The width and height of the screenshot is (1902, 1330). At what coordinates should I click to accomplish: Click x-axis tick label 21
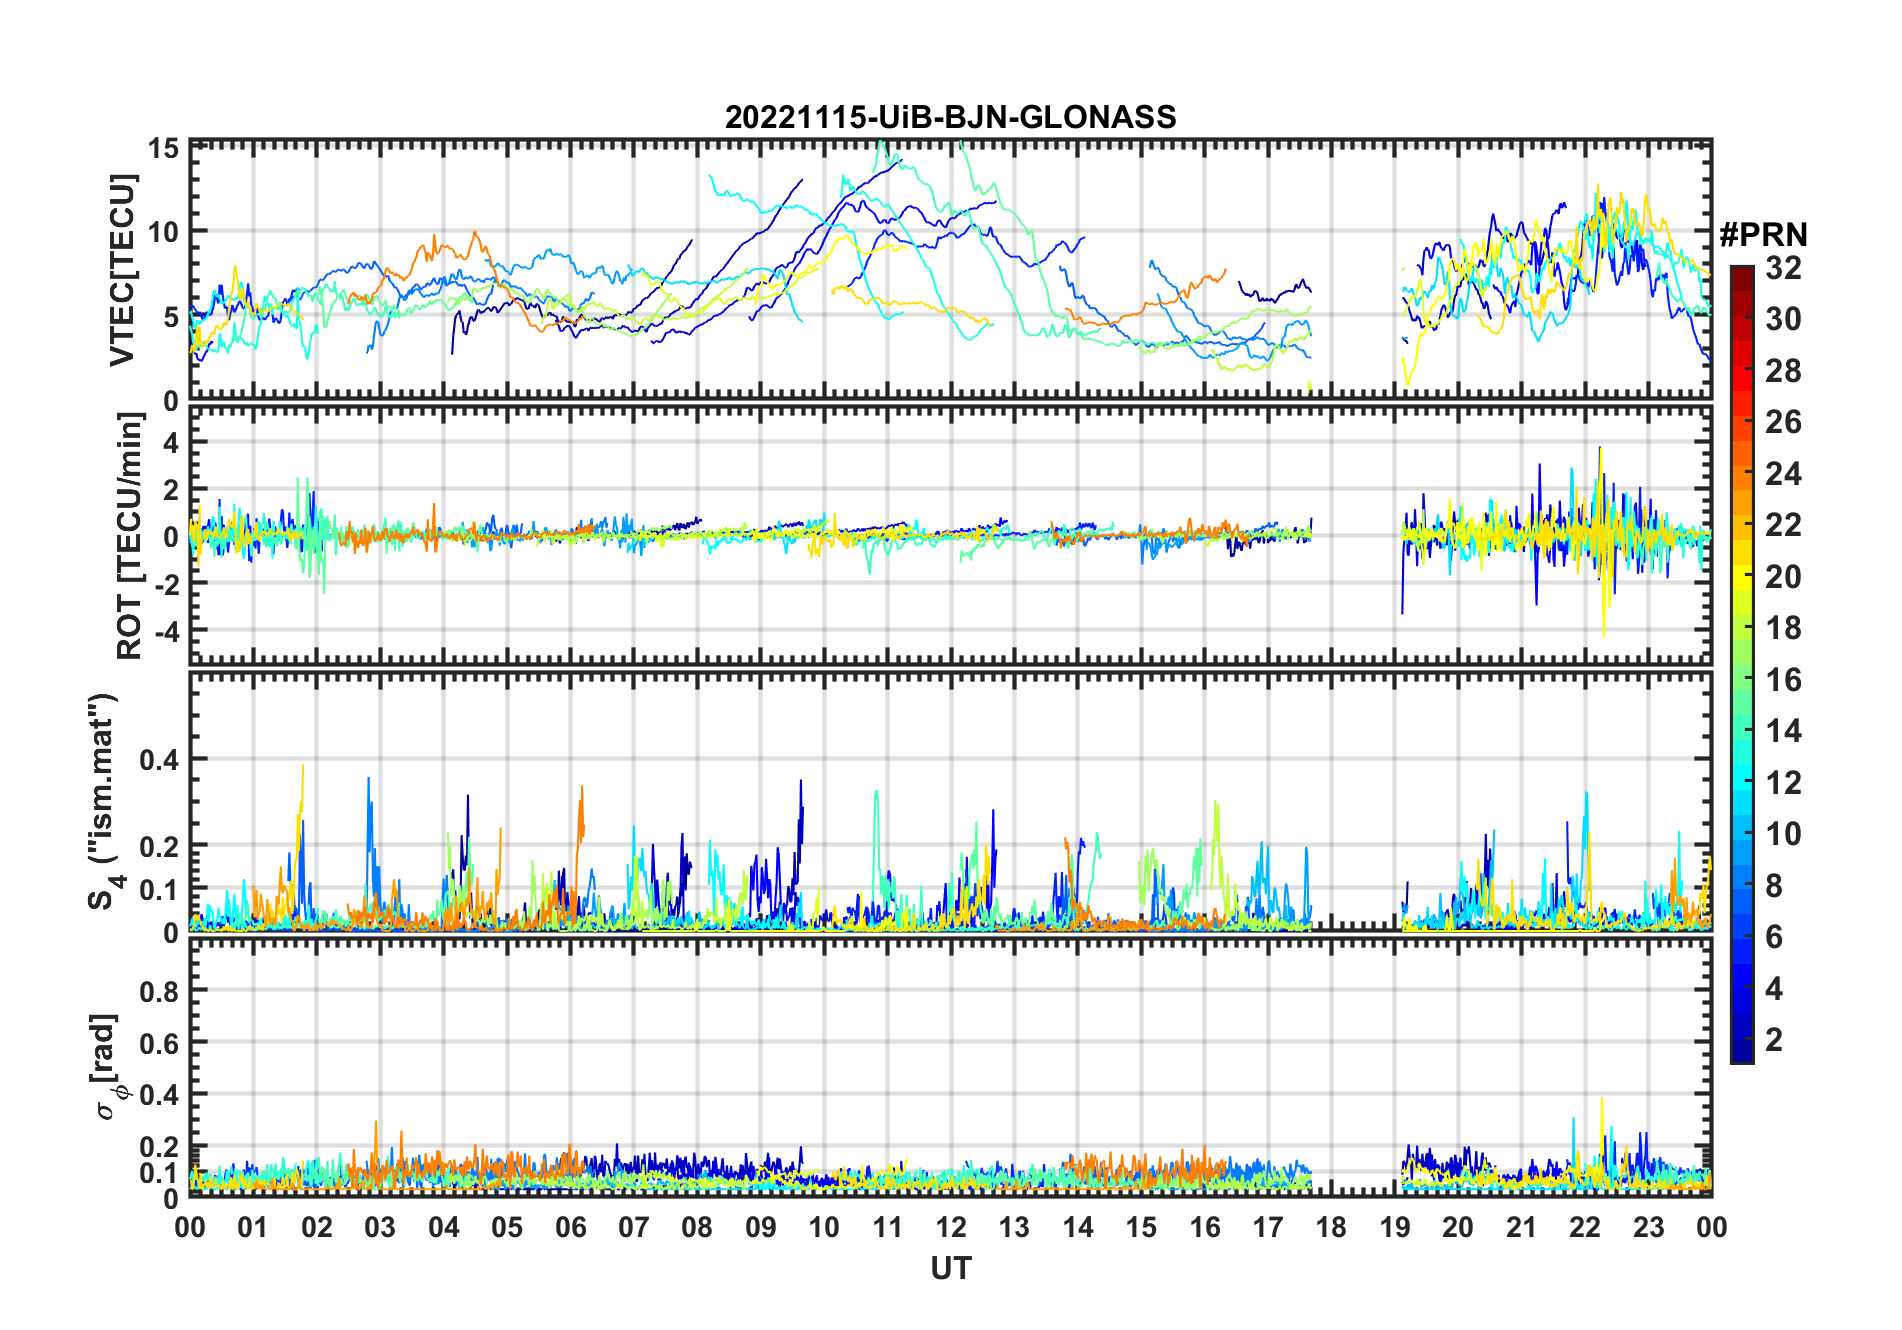(1521, 1227)
